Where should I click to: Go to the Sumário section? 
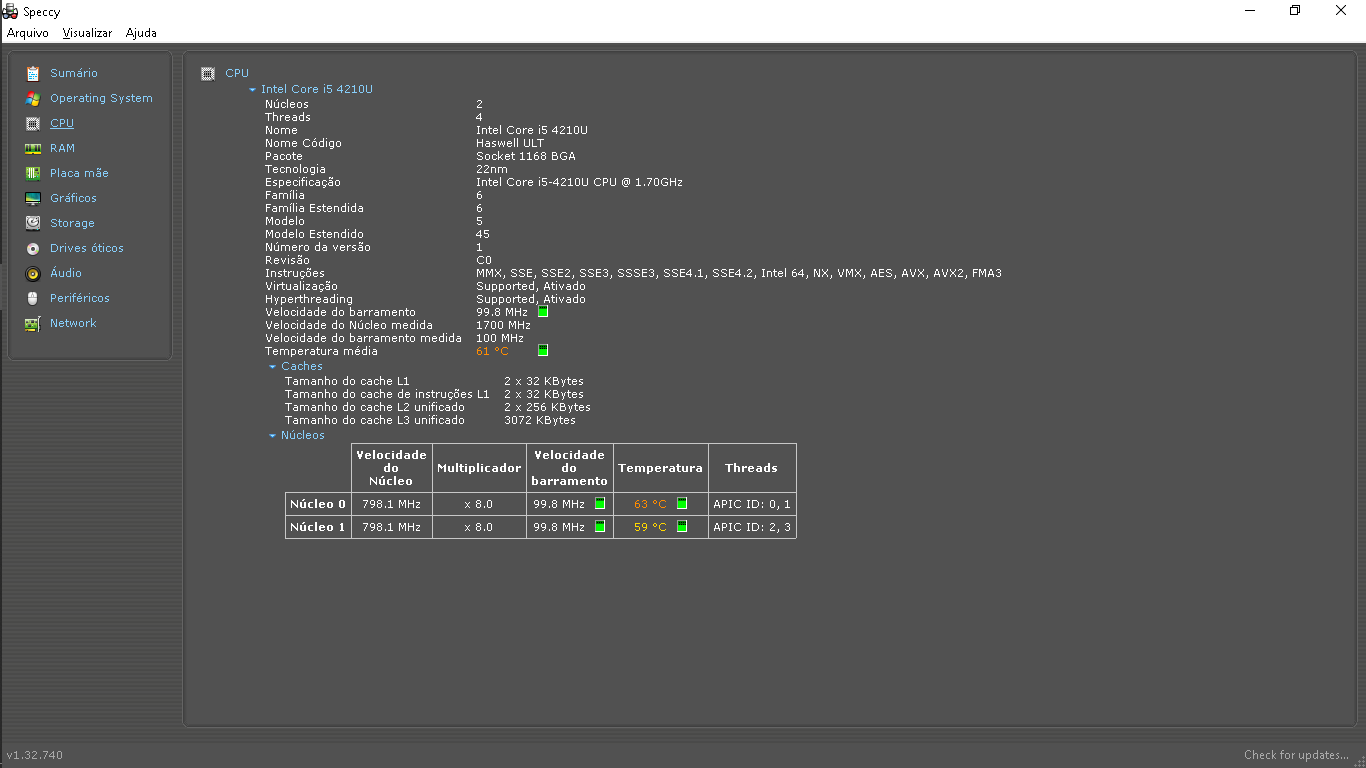click(74, 73)
